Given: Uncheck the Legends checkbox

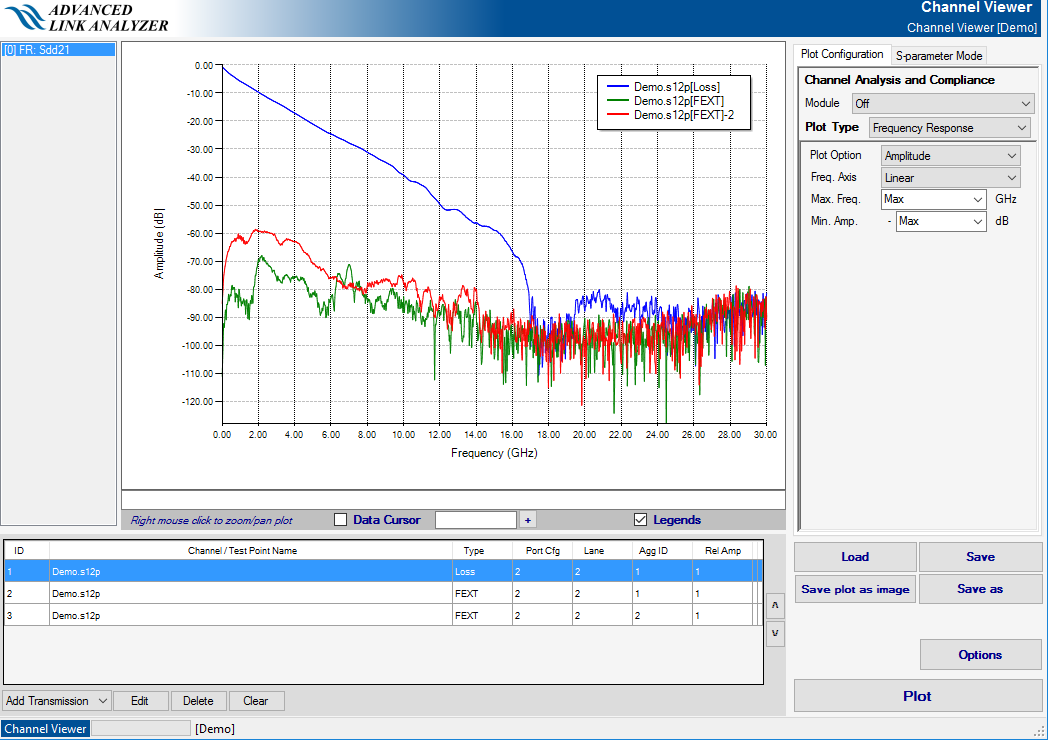Looking at the screenshot, I should coord(641,520).
